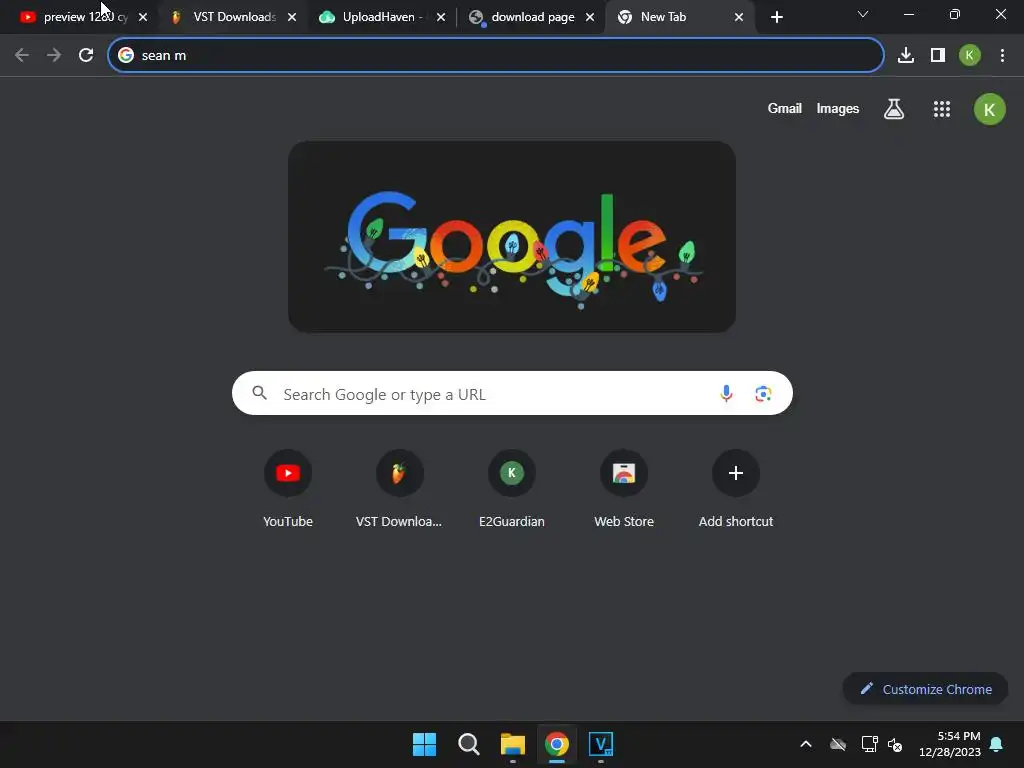Close the UploadHaven tab
The width and height of the screenshot is (1024, 768).
pos(441,17)
